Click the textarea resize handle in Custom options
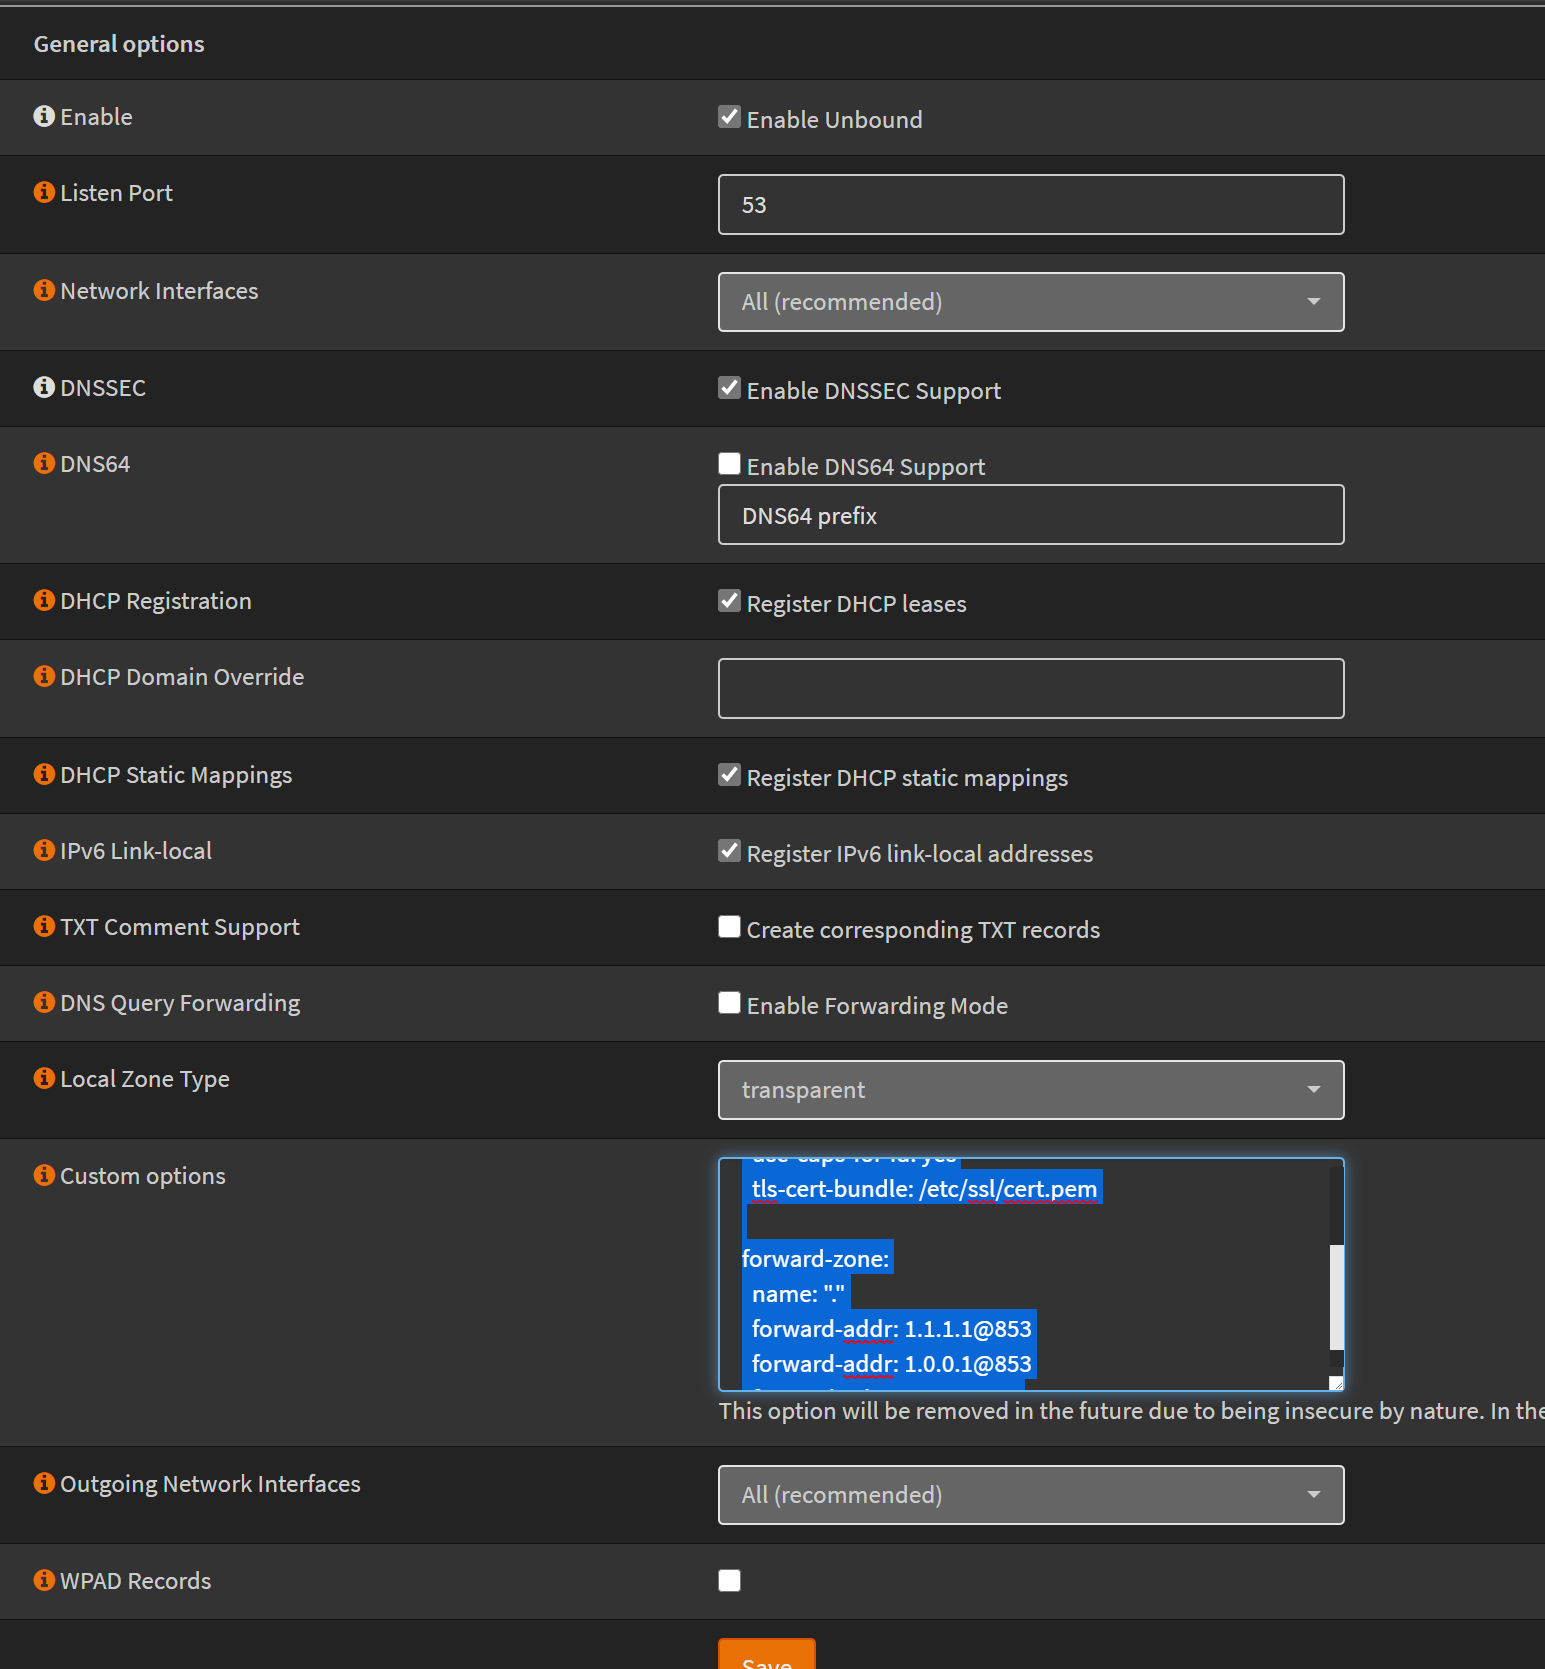Viewport: 1545px width, 1669px height. pos(1336,1383)
